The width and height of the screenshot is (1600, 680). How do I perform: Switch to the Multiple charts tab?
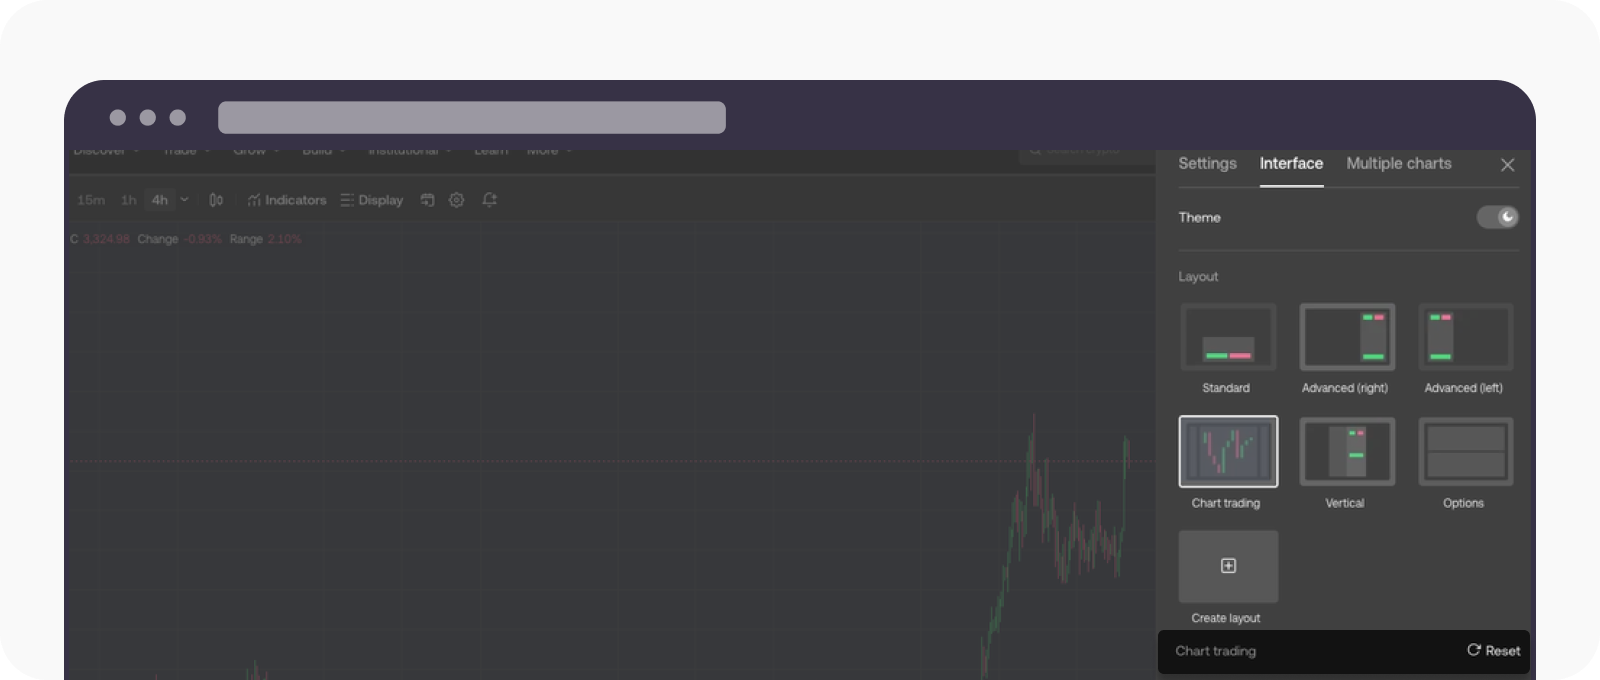pyautogui.click(x=1399, y=163)
